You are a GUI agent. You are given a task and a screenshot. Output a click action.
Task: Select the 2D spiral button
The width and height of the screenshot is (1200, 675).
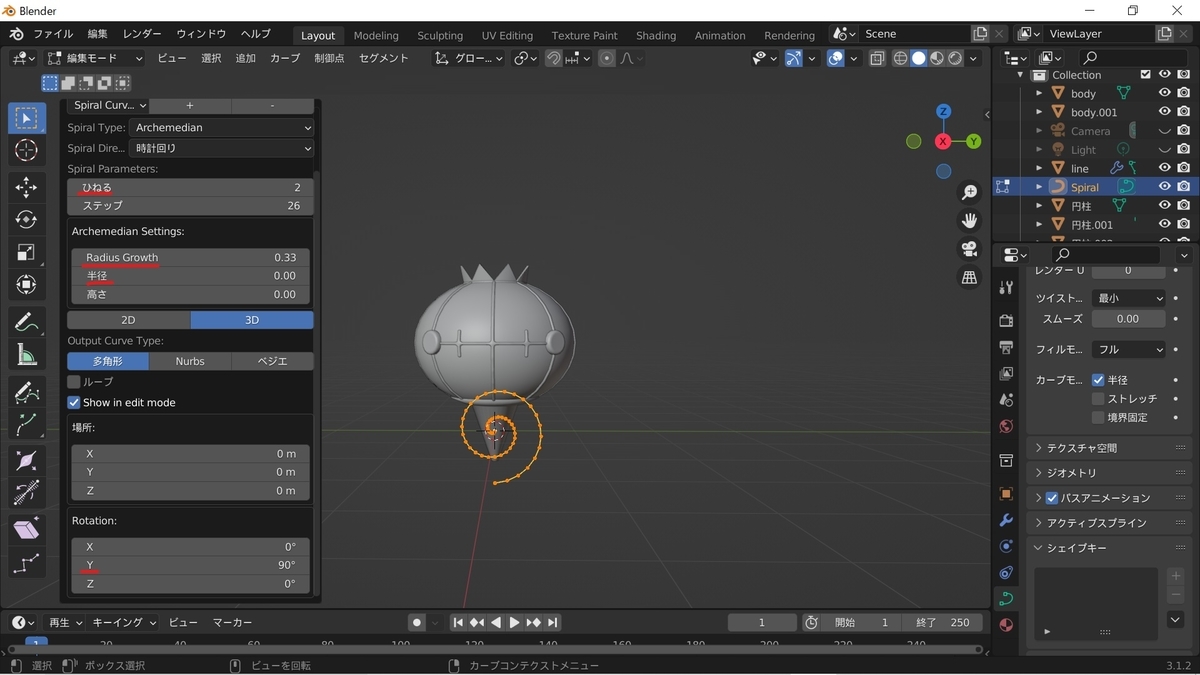(x=128, y=320)
